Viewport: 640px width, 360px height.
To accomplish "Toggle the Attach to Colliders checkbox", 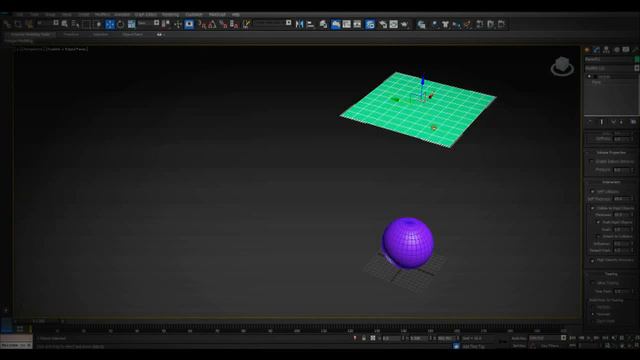I will (598, 236).
